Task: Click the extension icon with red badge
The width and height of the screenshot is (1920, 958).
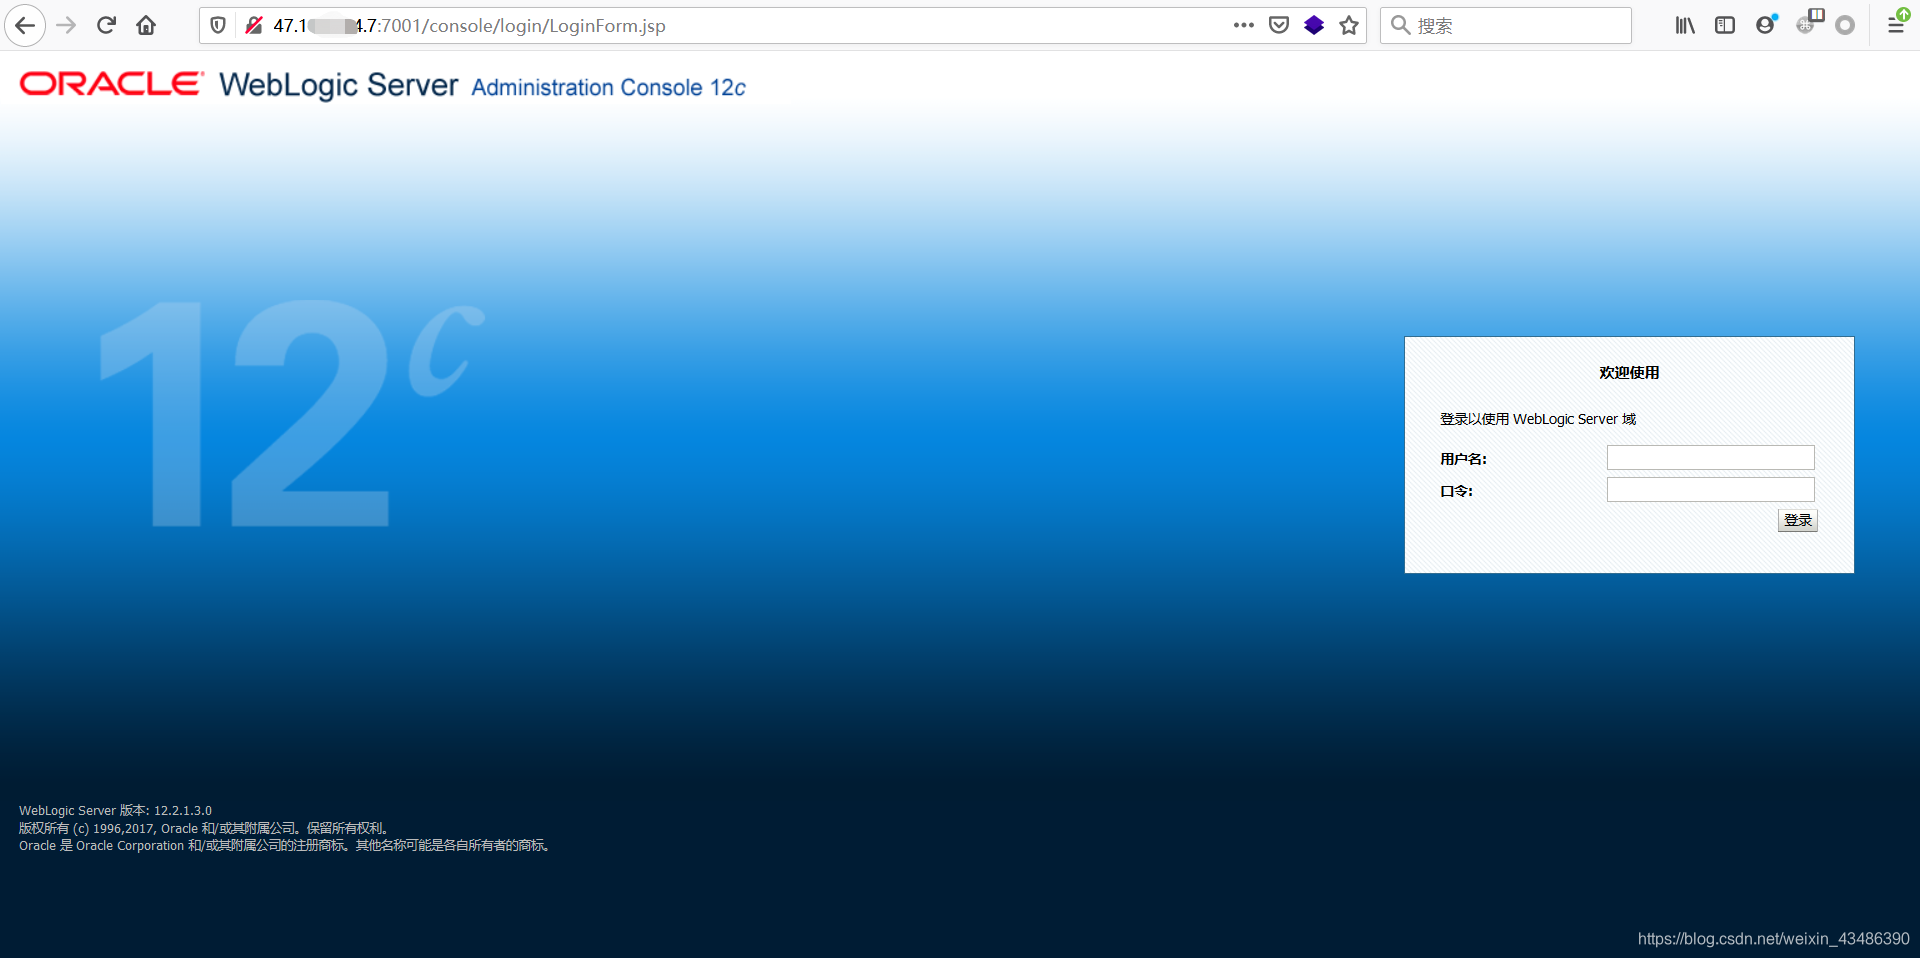Action: tap(1809, 22)
